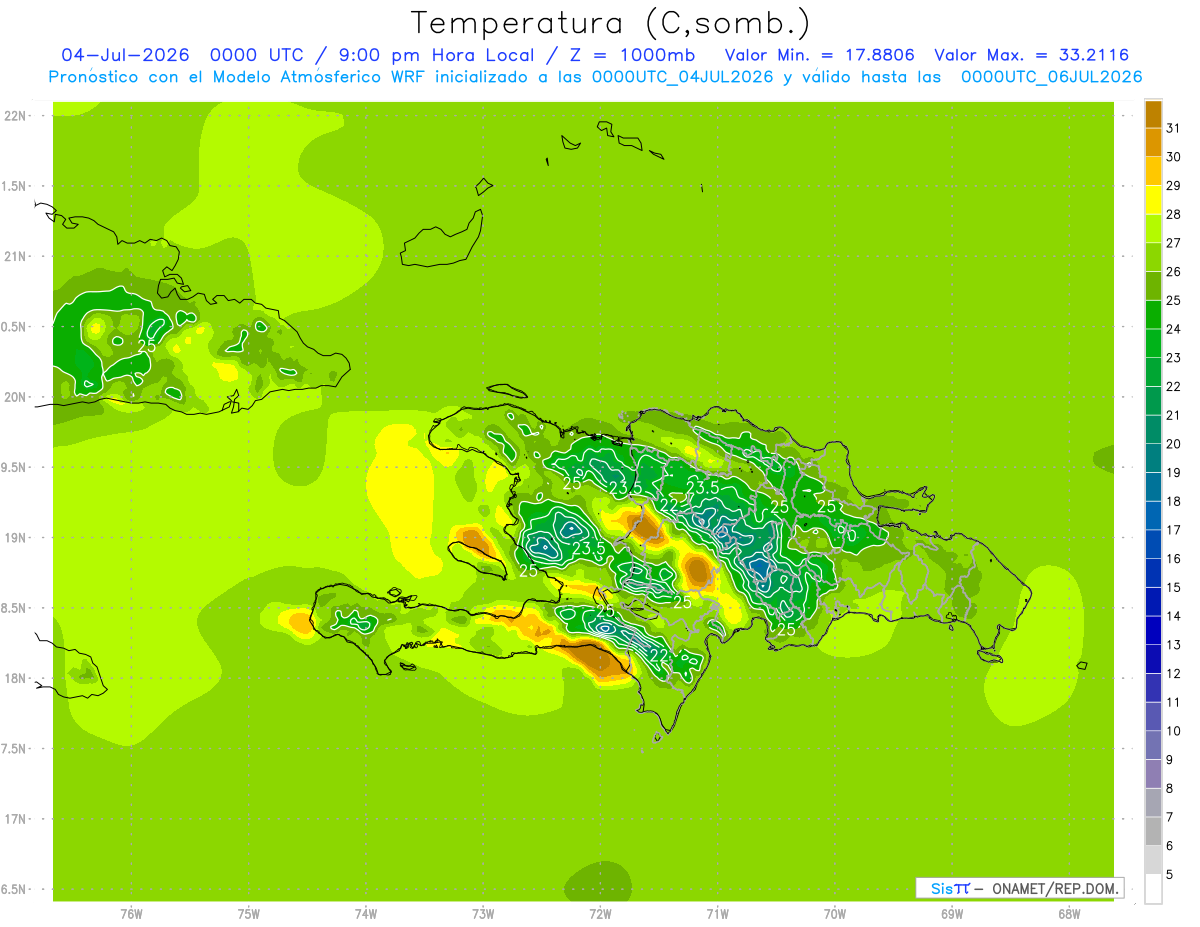The height and width of the screenshot is (927, 1200).
Task: Click the orange swatch between 30 and 31
Action: coord(1153,143)
